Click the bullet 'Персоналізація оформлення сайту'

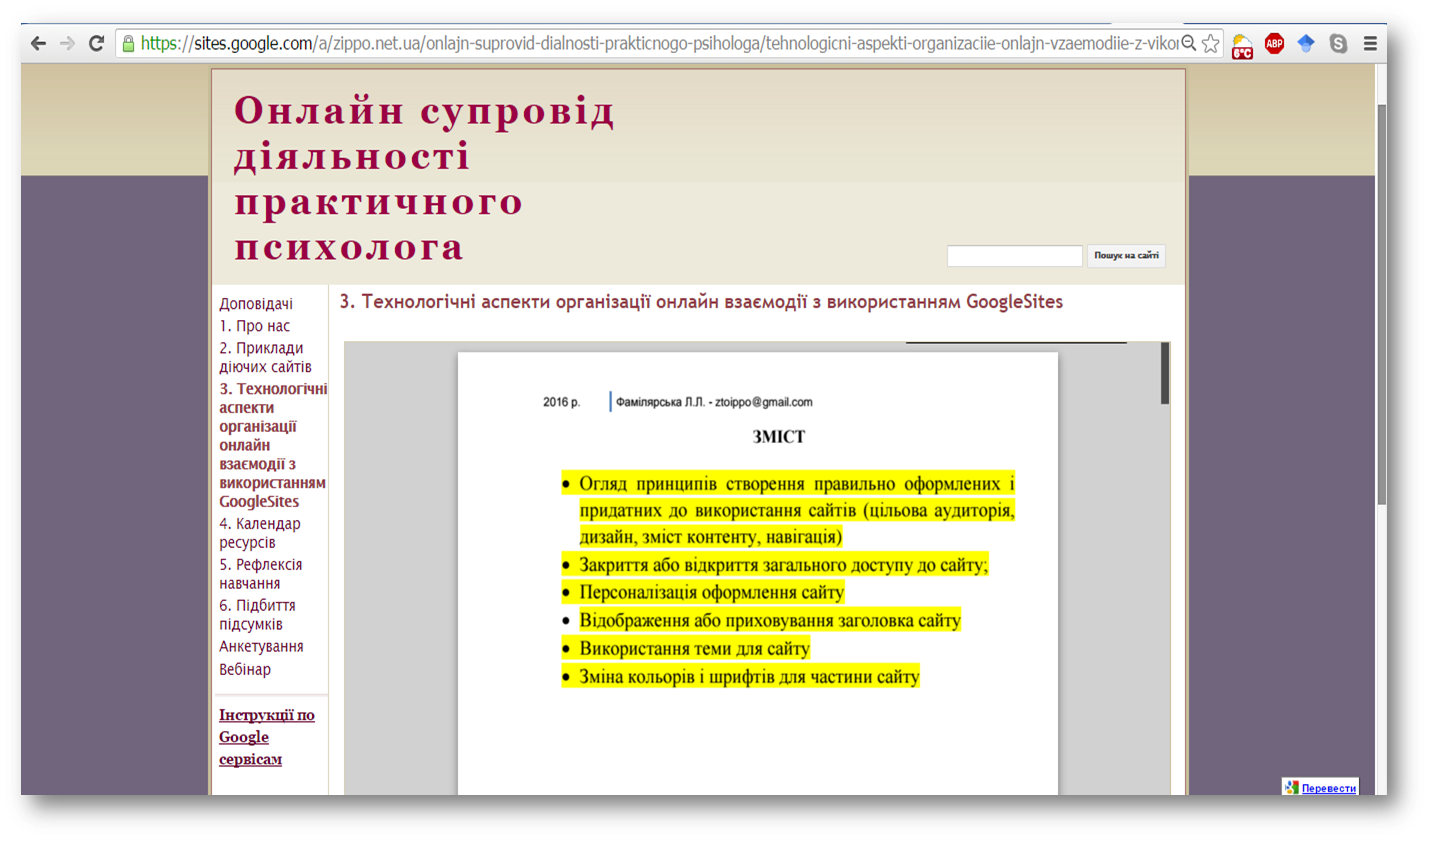[x=711, y=593]
